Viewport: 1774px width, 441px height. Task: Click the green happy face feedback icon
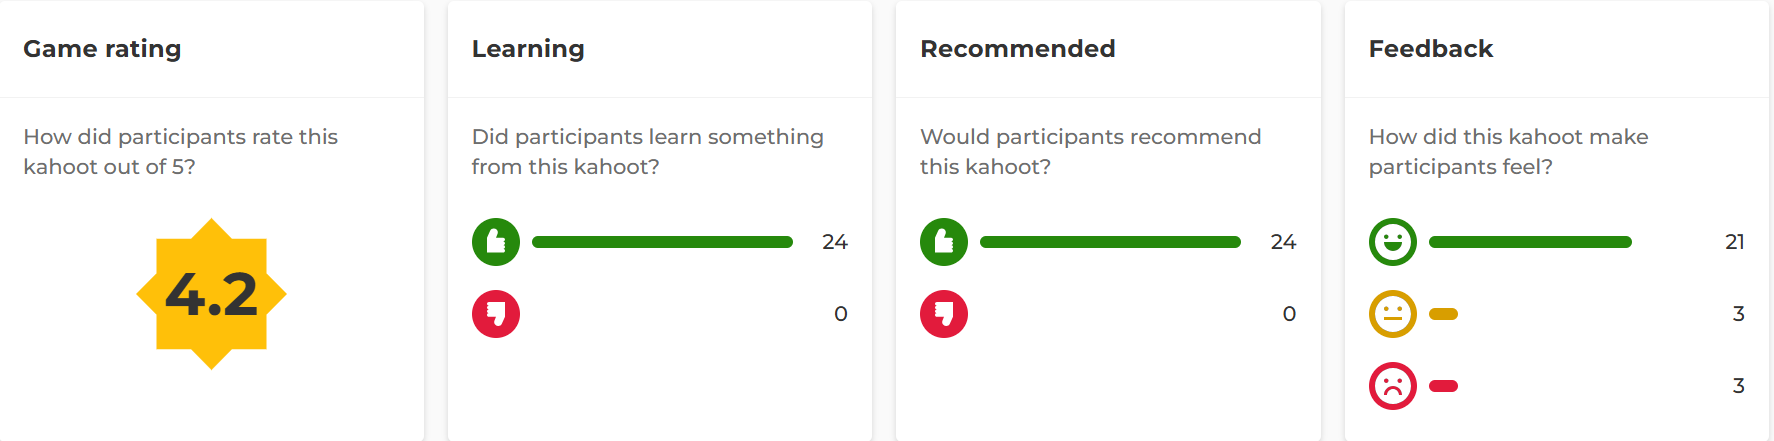click(x=1393, y=242)
